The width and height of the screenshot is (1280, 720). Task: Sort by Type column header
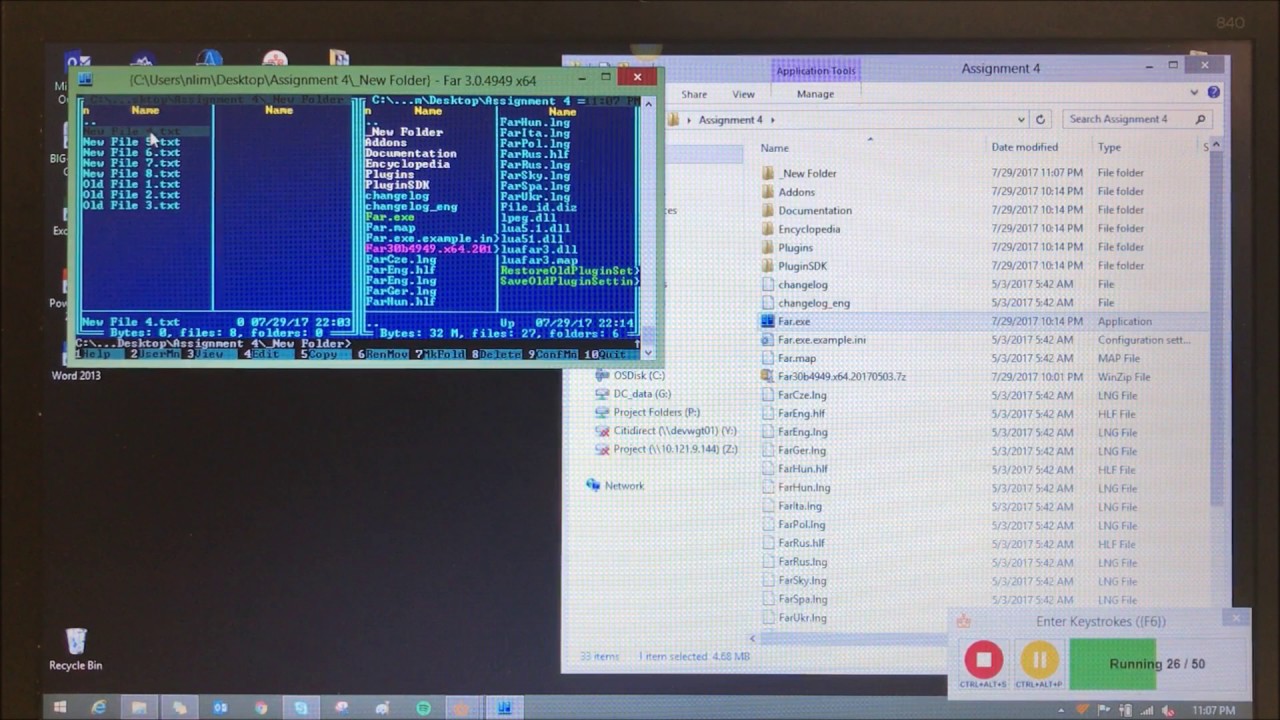(x=1109, y=147)
